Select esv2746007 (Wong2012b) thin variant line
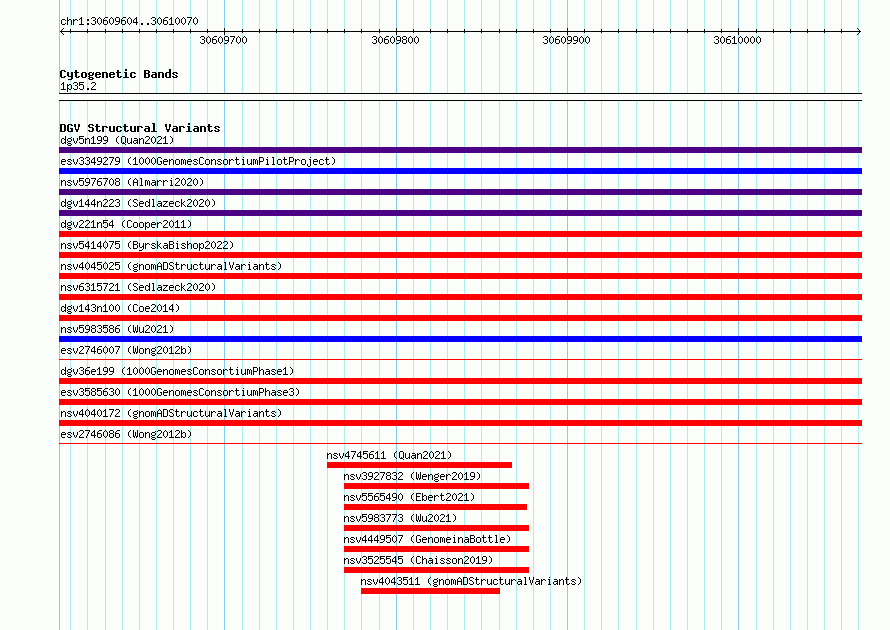The width and height of the screenshot is (890, 630). [x=460, y=359]
